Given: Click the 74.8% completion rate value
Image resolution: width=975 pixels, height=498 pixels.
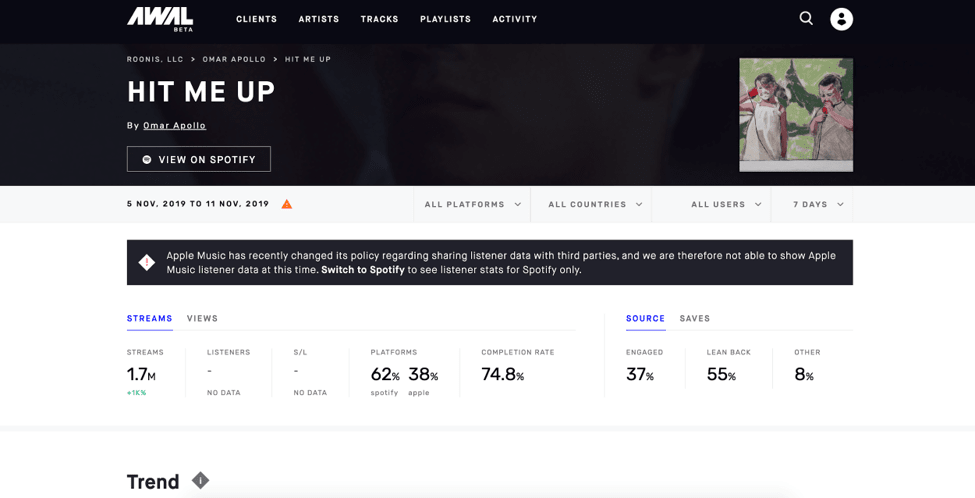Looking at the screenshot, I should (x=502, y=374).
